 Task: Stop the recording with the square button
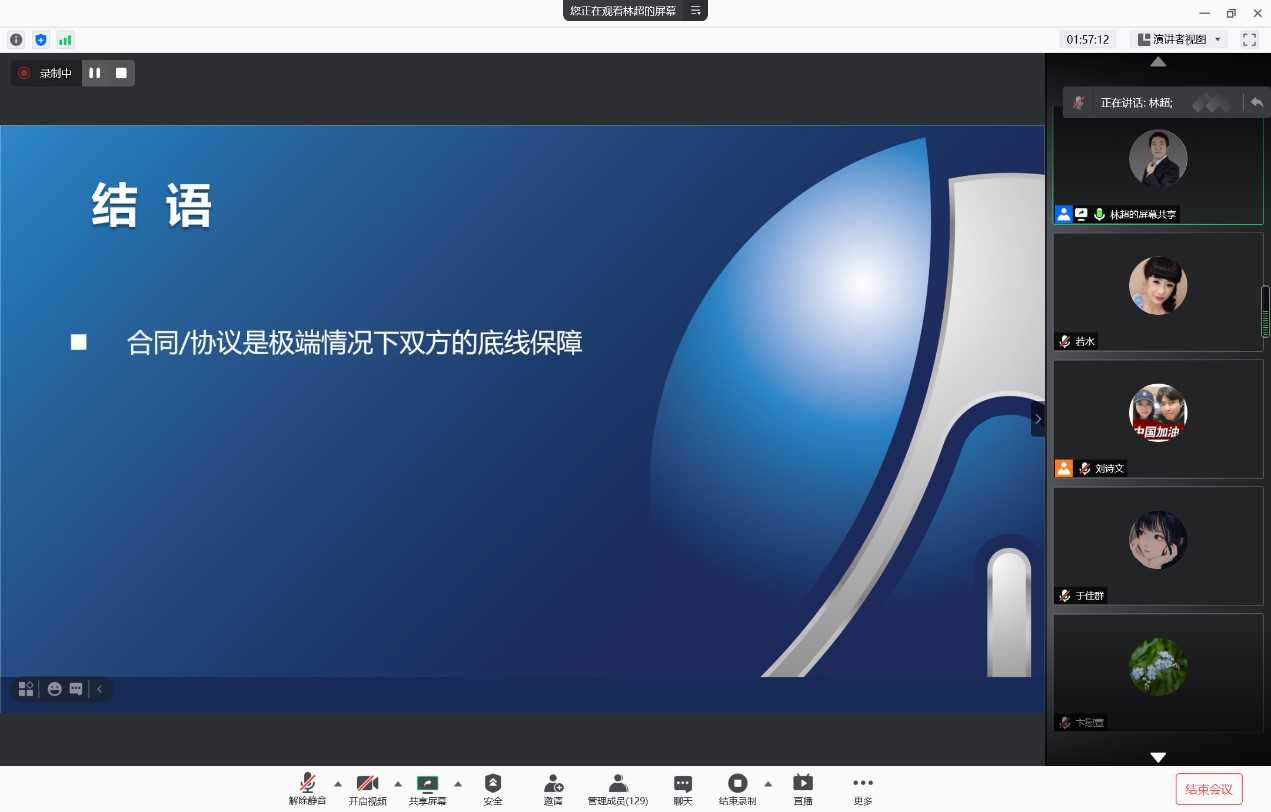coord(121,73)
